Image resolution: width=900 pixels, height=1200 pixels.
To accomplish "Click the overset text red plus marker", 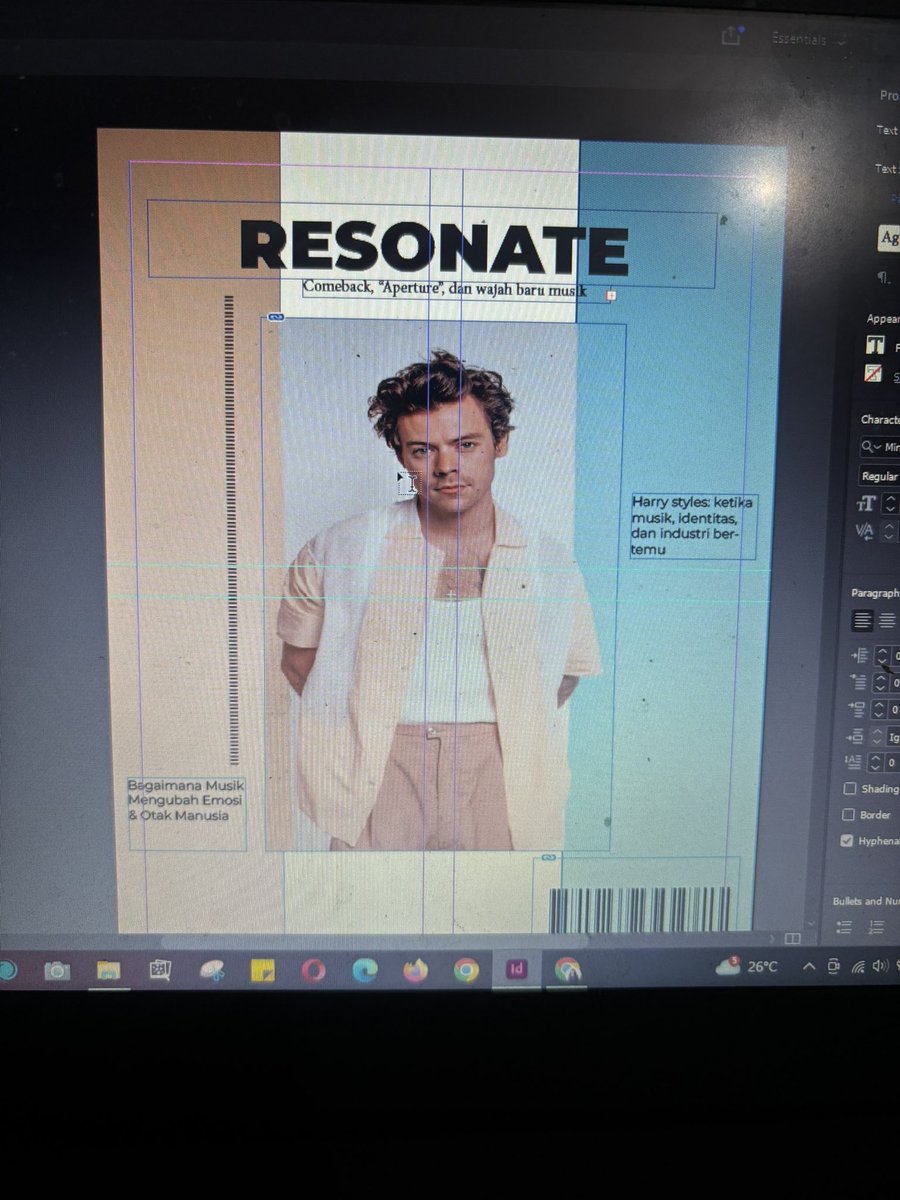I will coord(611,295).
